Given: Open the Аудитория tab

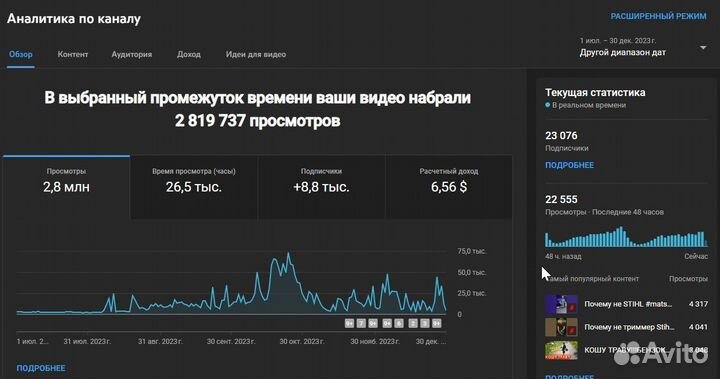Looking at the screenshot, I should click(x=132, y=54).
